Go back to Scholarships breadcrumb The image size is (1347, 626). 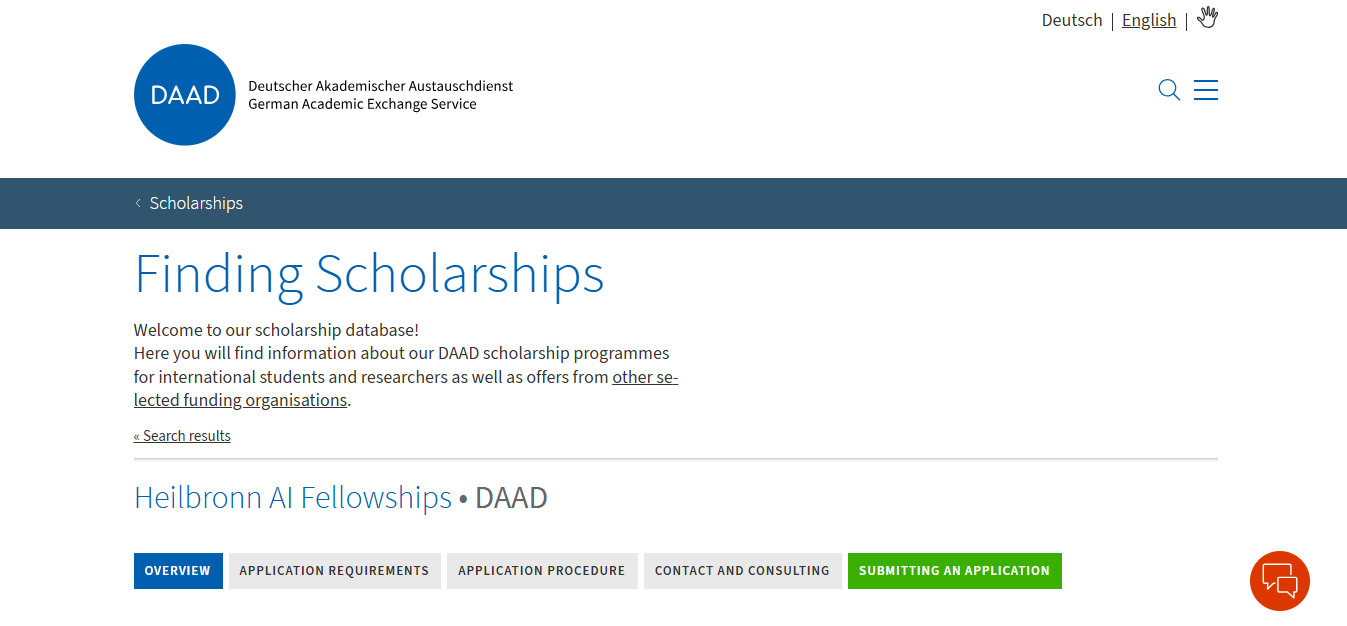(196, 203)
